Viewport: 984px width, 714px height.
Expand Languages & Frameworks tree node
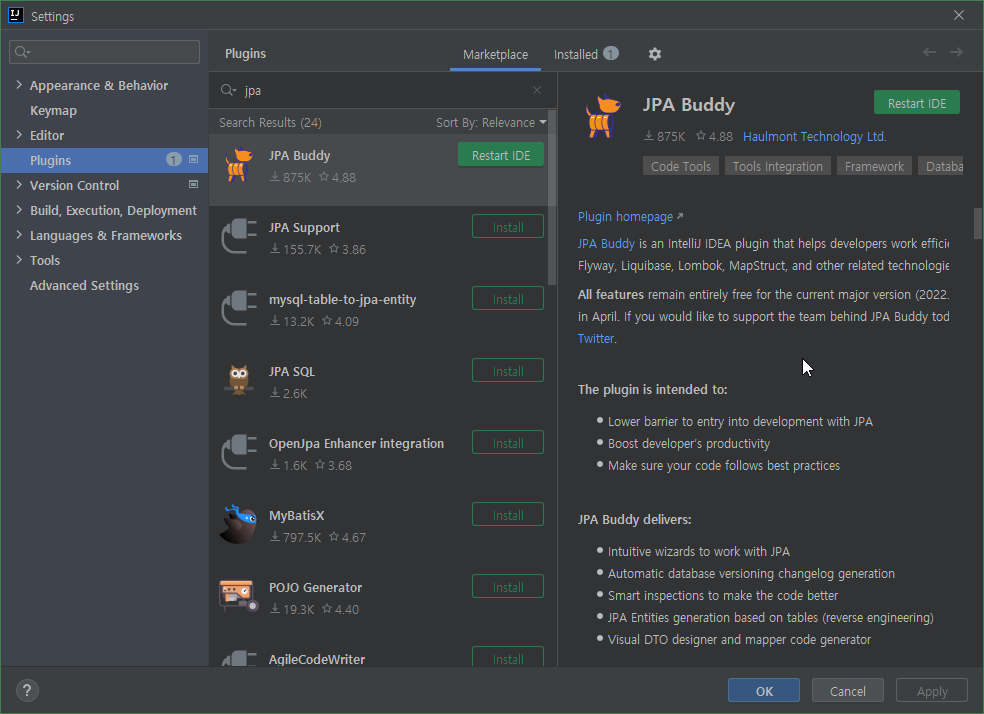pyautogui.click(x=19, y=235)
